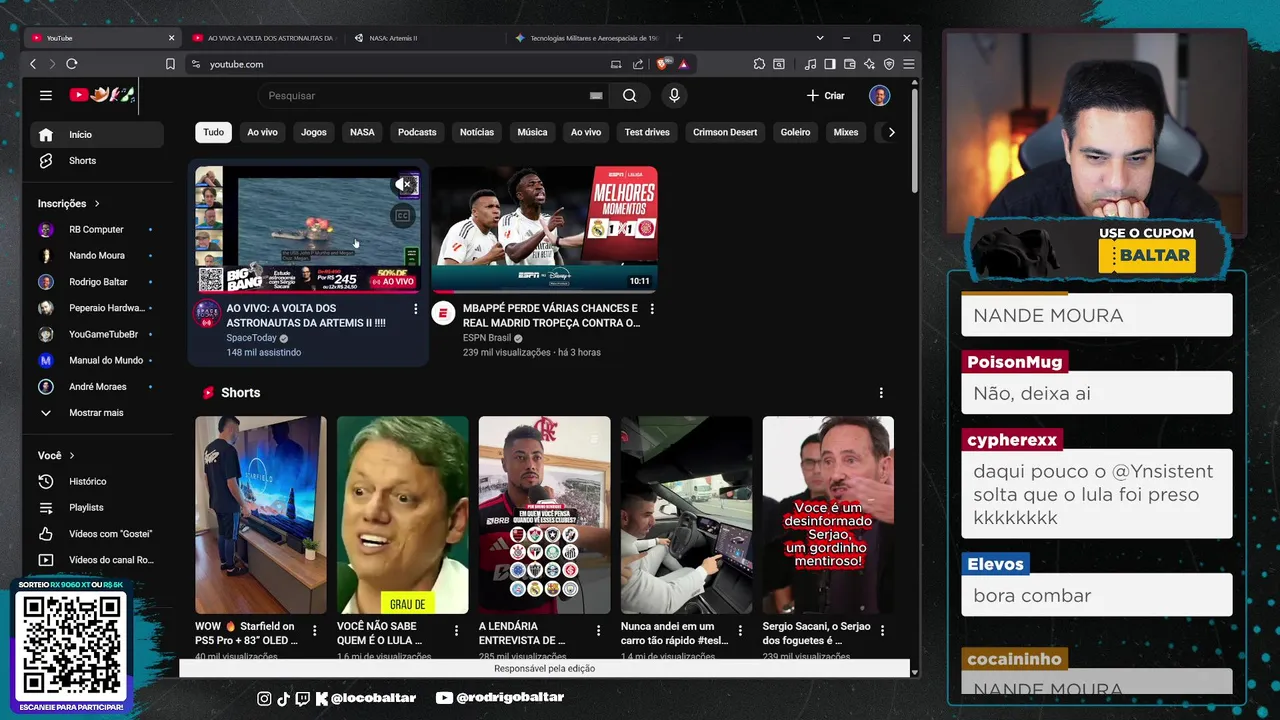The height and width of the screenshot is (720, 1280).
Task: Open the Nando Moura subscription
Action: (x=96, y=256)
